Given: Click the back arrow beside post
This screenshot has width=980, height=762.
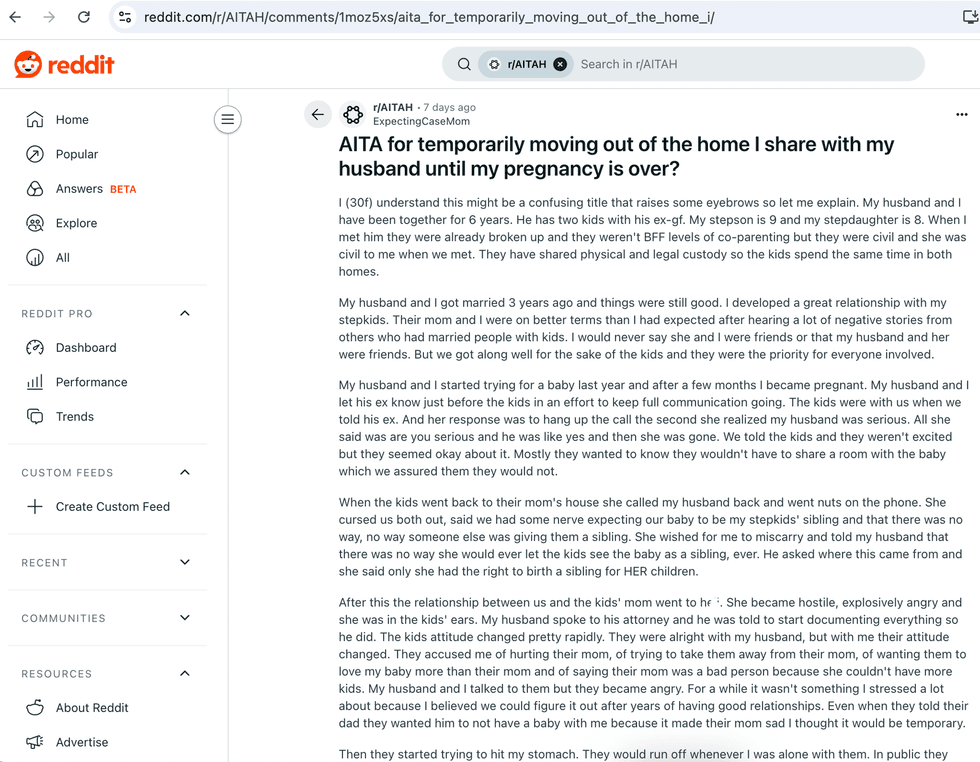Looking at the screenshot, I should tap(318, 114).
